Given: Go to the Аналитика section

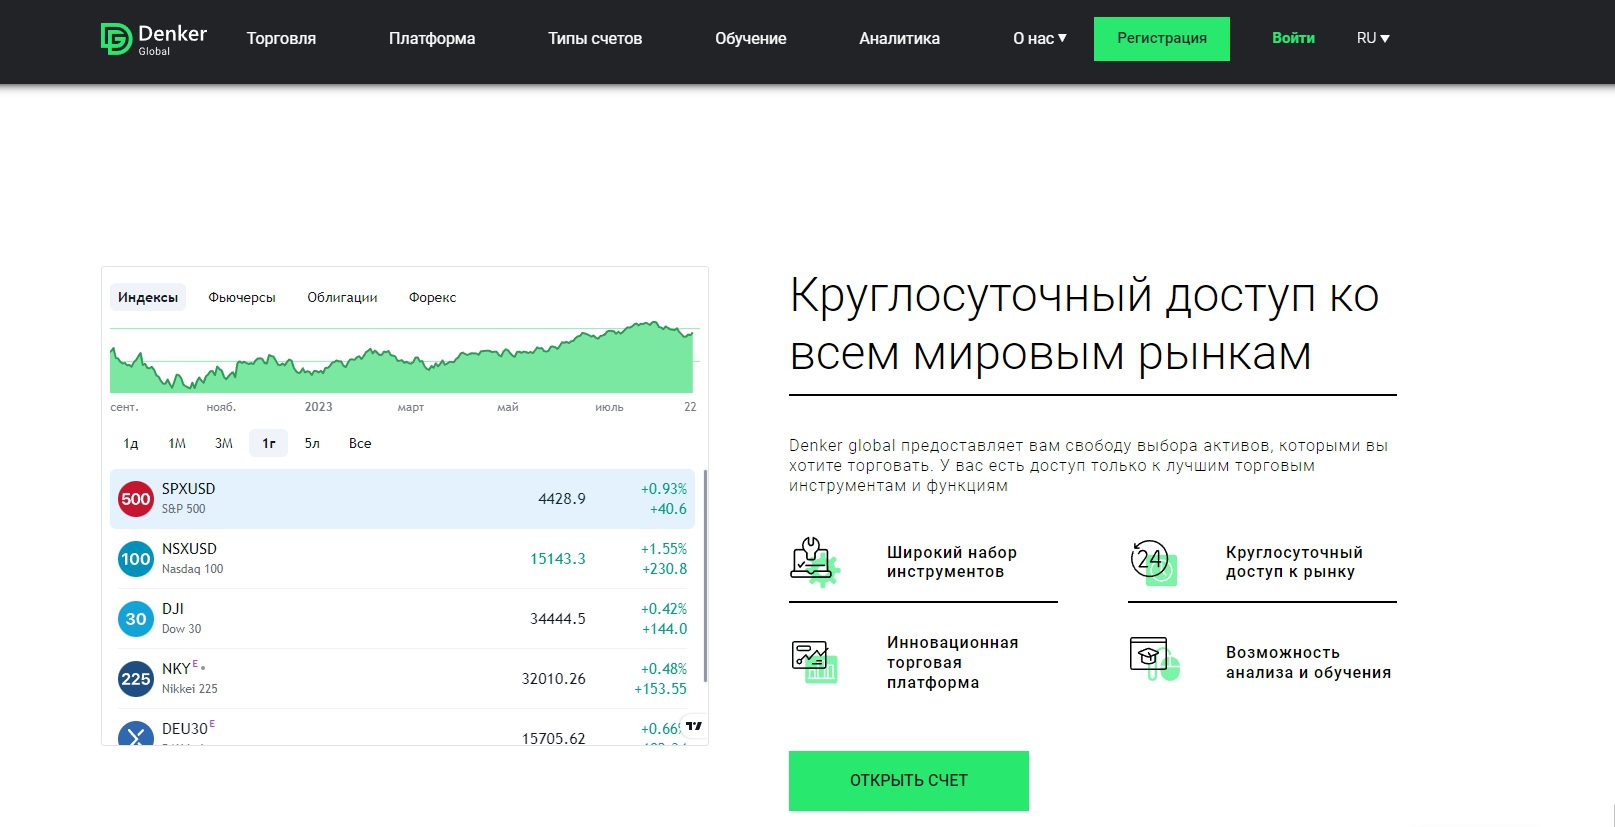Looking at the screenshot, I should [x=899, y=38].
